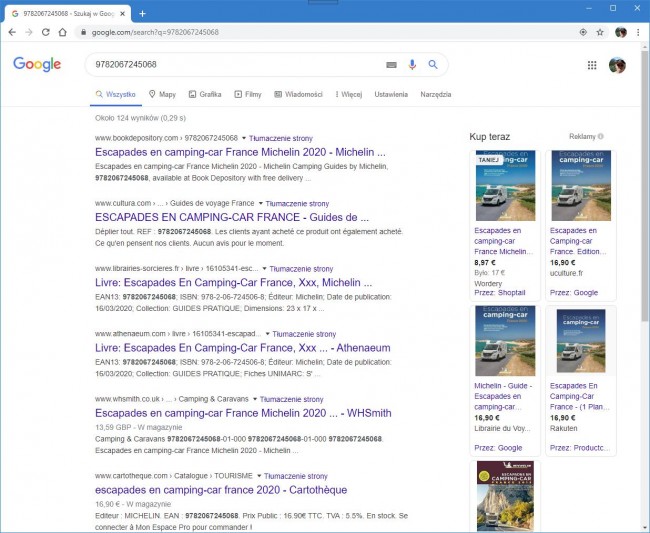The image size is (650, 533).
Task: Open the Rakuten book cover thumbnail
Action: pyautogui.click(x=581, y=341)
